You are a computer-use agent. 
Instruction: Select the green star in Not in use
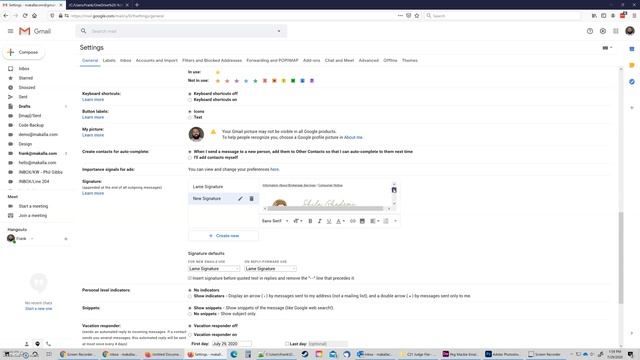(255, 81)
